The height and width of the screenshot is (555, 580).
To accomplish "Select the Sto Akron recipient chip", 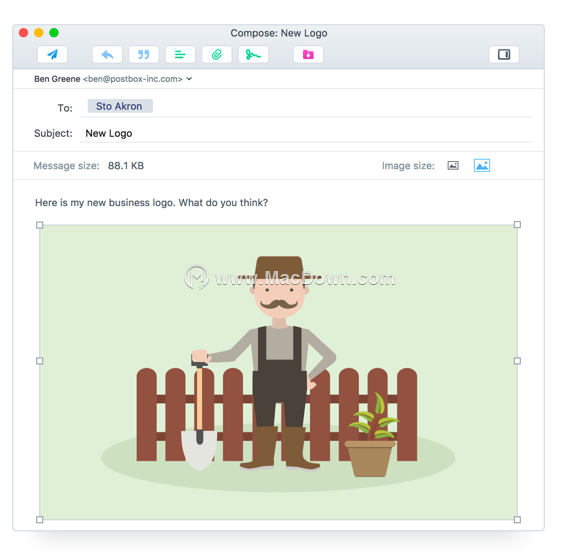I will (x=120, y=106).
